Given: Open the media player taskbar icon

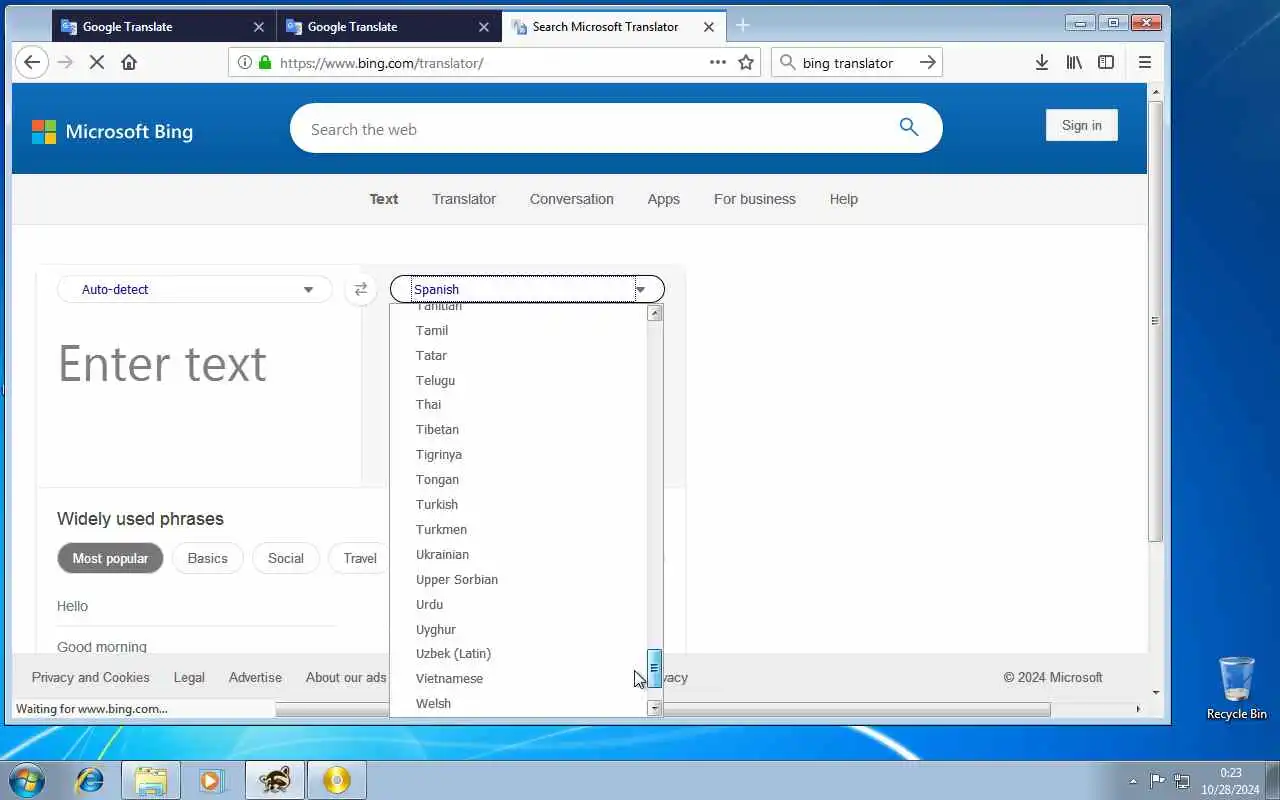Looking at the screenshot, I should coord(212,780).
